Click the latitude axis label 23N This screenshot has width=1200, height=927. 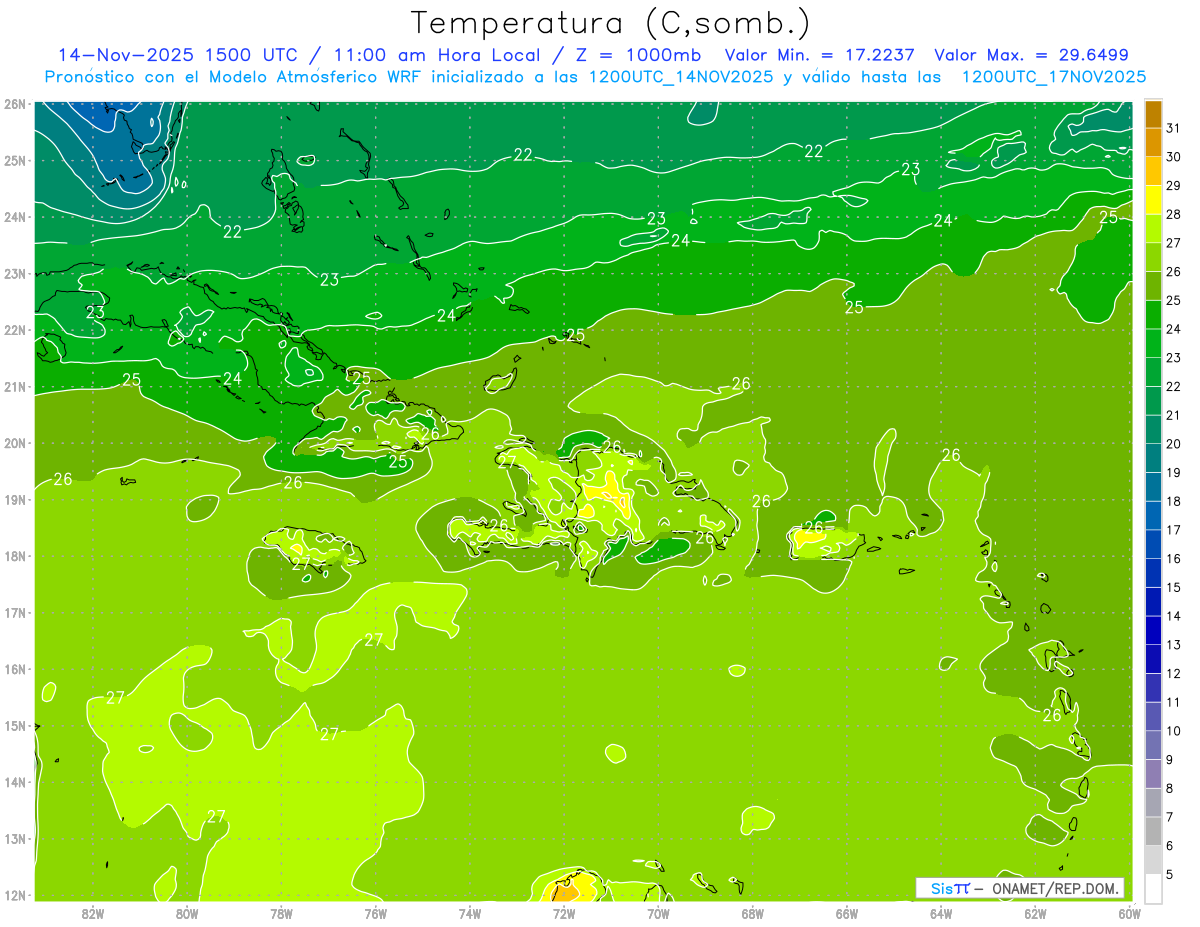(14, 274)
